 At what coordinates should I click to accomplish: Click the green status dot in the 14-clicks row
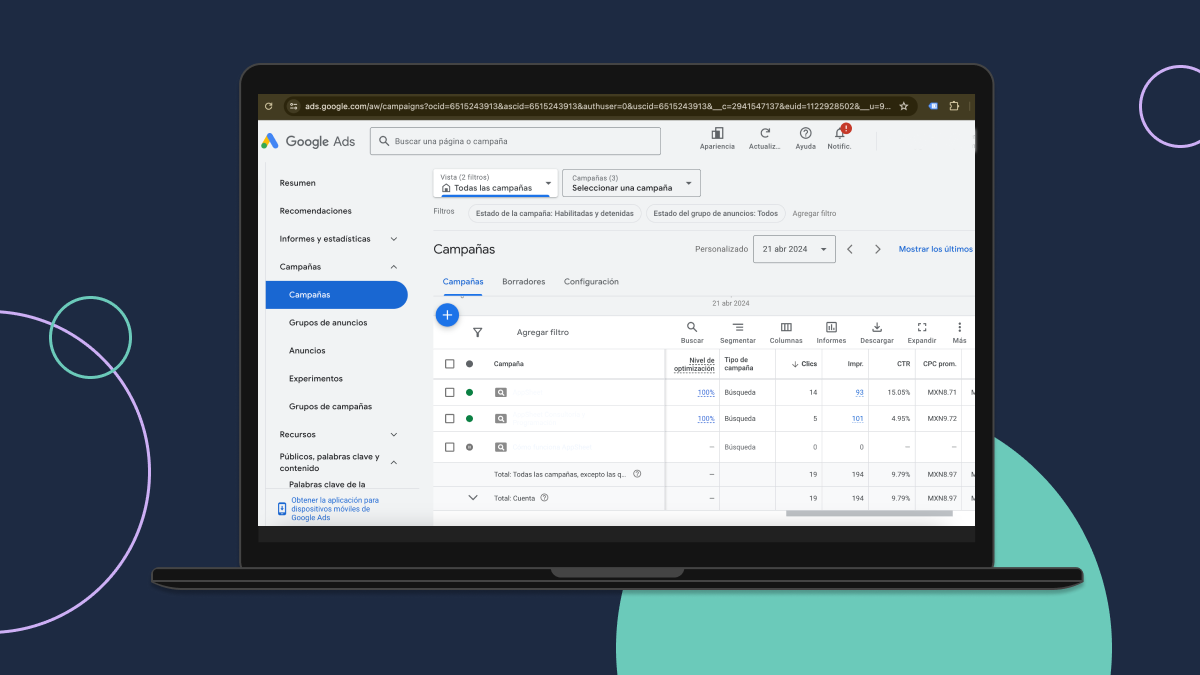(469, 392)
